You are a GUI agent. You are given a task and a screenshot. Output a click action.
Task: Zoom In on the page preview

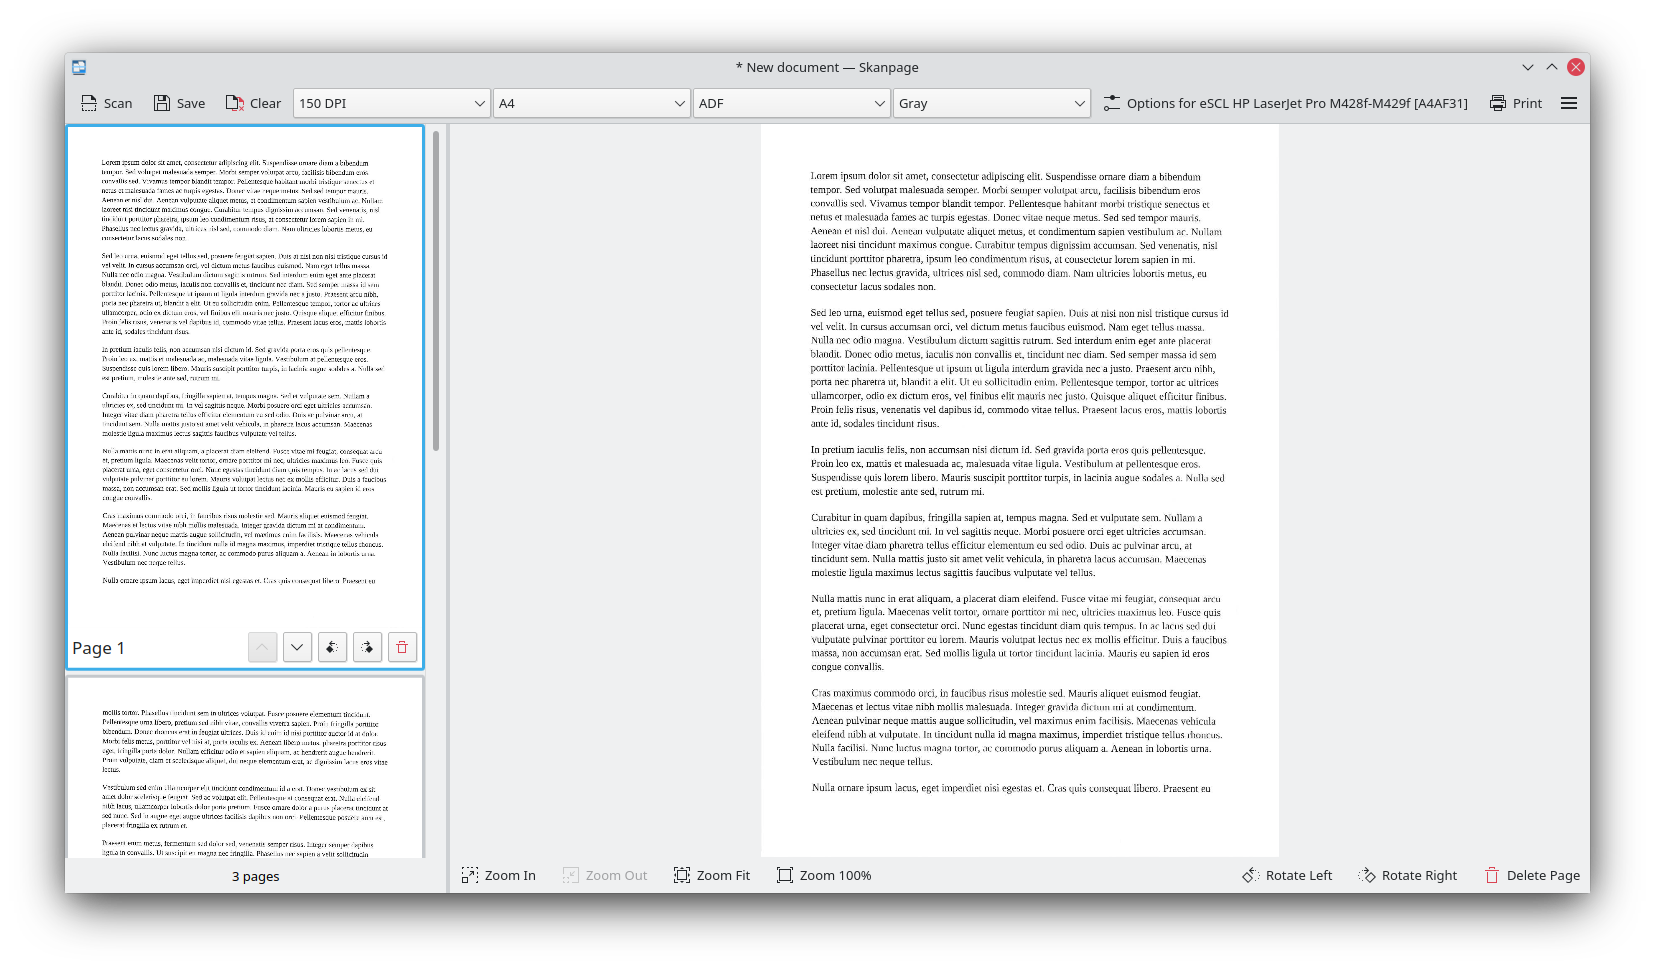pos(498,875)
